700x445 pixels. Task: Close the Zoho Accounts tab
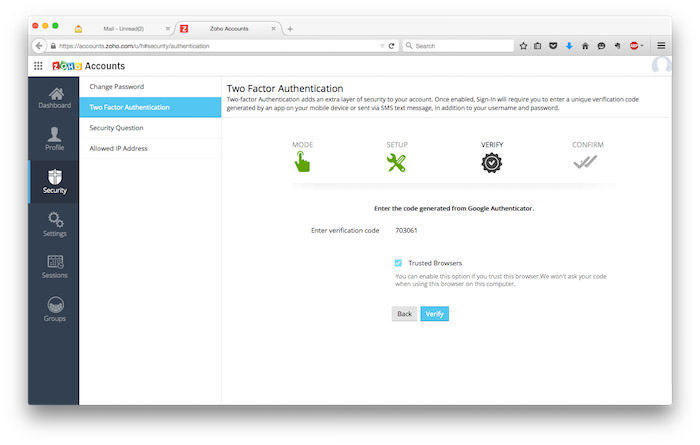274,29
